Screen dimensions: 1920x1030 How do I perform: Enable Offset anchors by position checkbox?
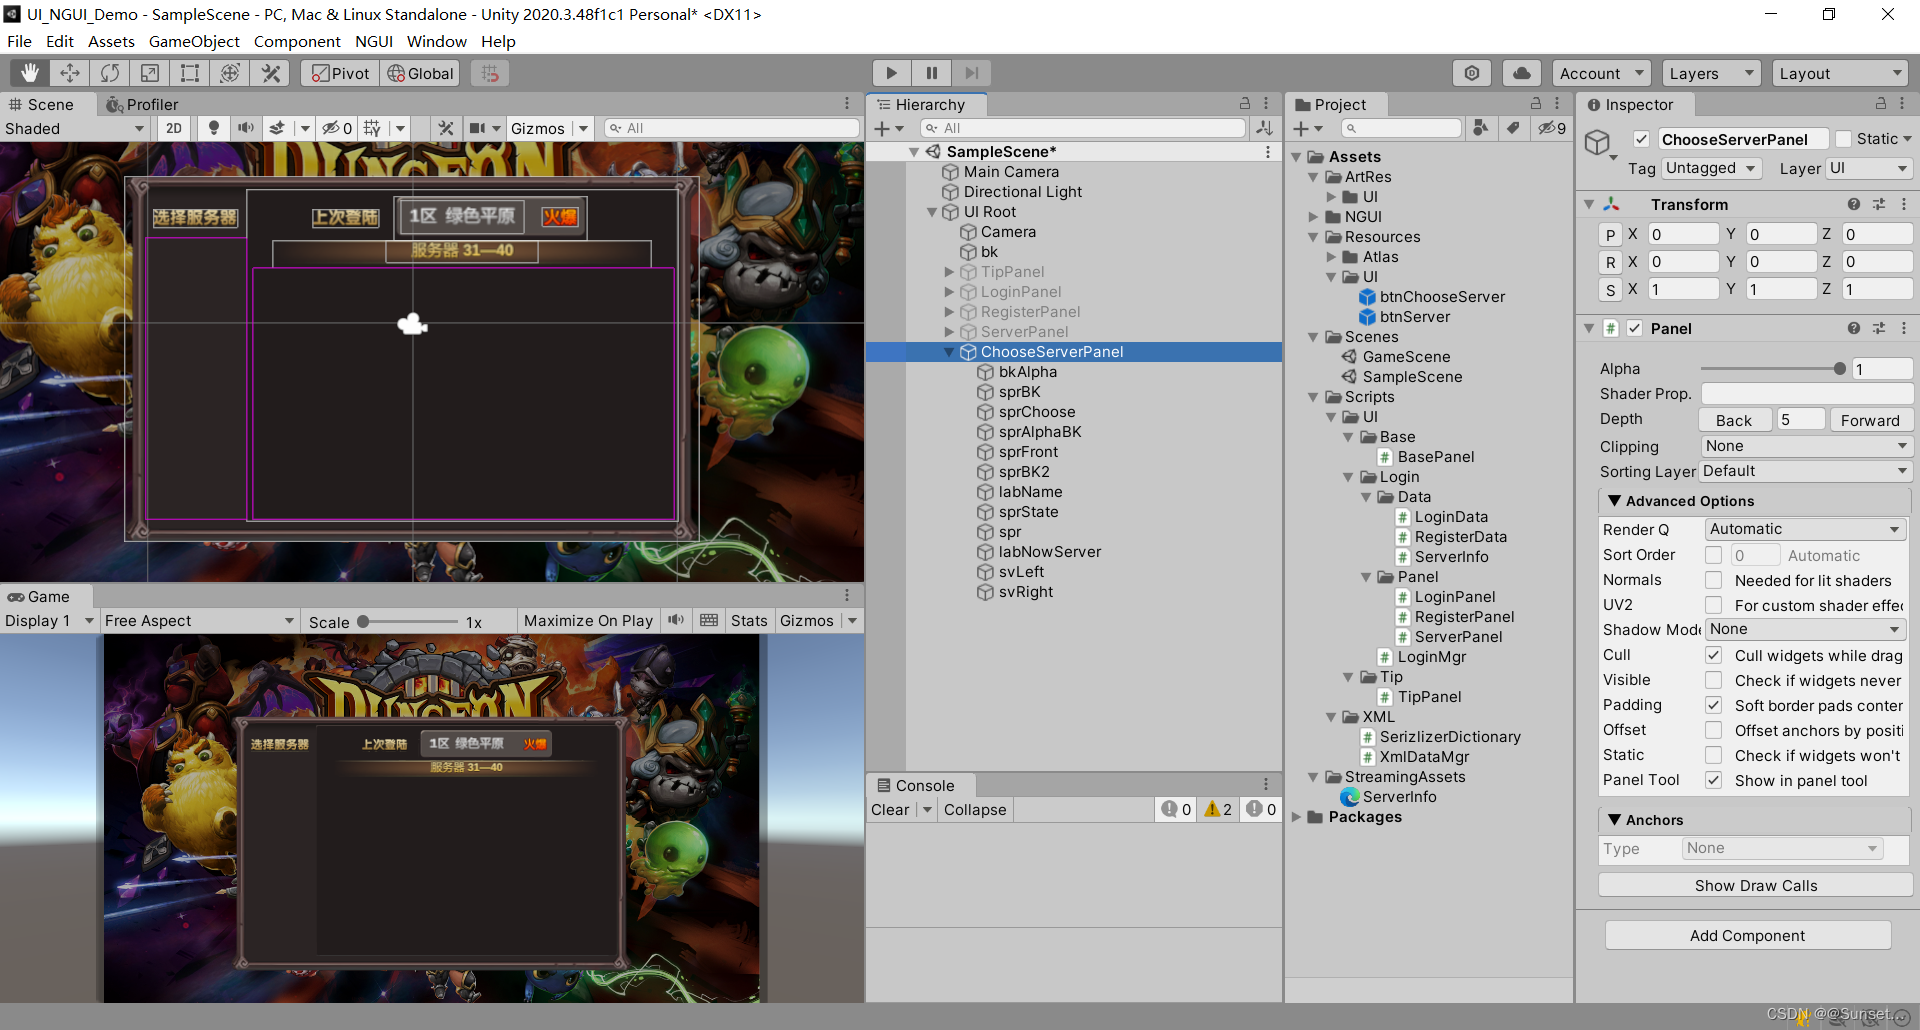click(1713, 730)
